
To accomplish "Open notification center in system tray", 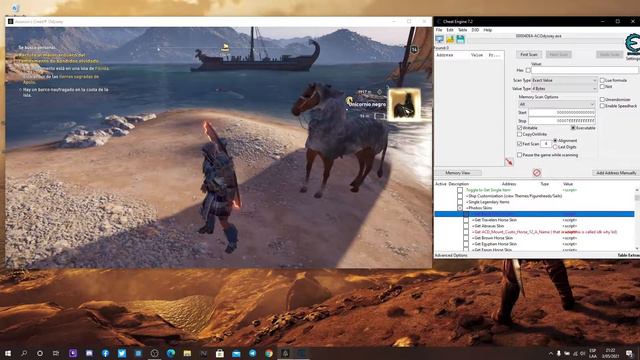I will [x=629, y=353].
